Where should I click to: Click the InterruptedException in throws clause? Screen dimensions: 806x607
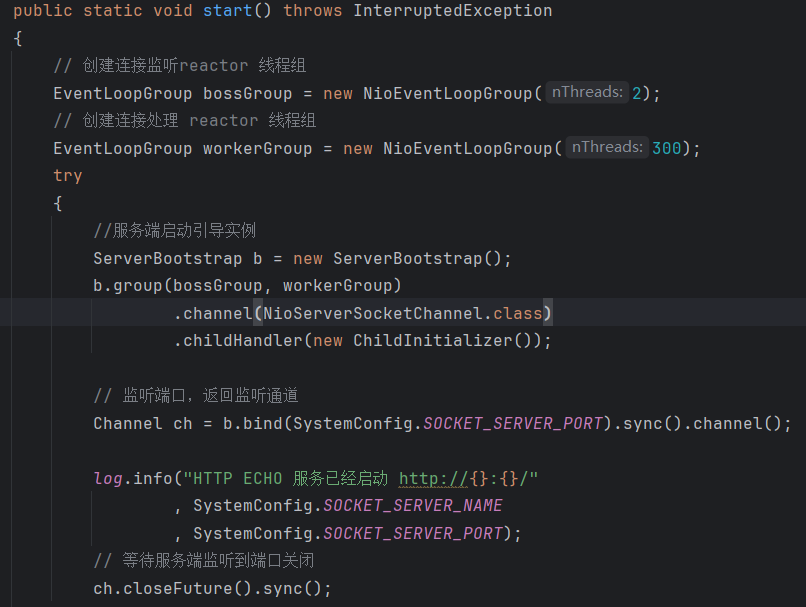[452, 11]
